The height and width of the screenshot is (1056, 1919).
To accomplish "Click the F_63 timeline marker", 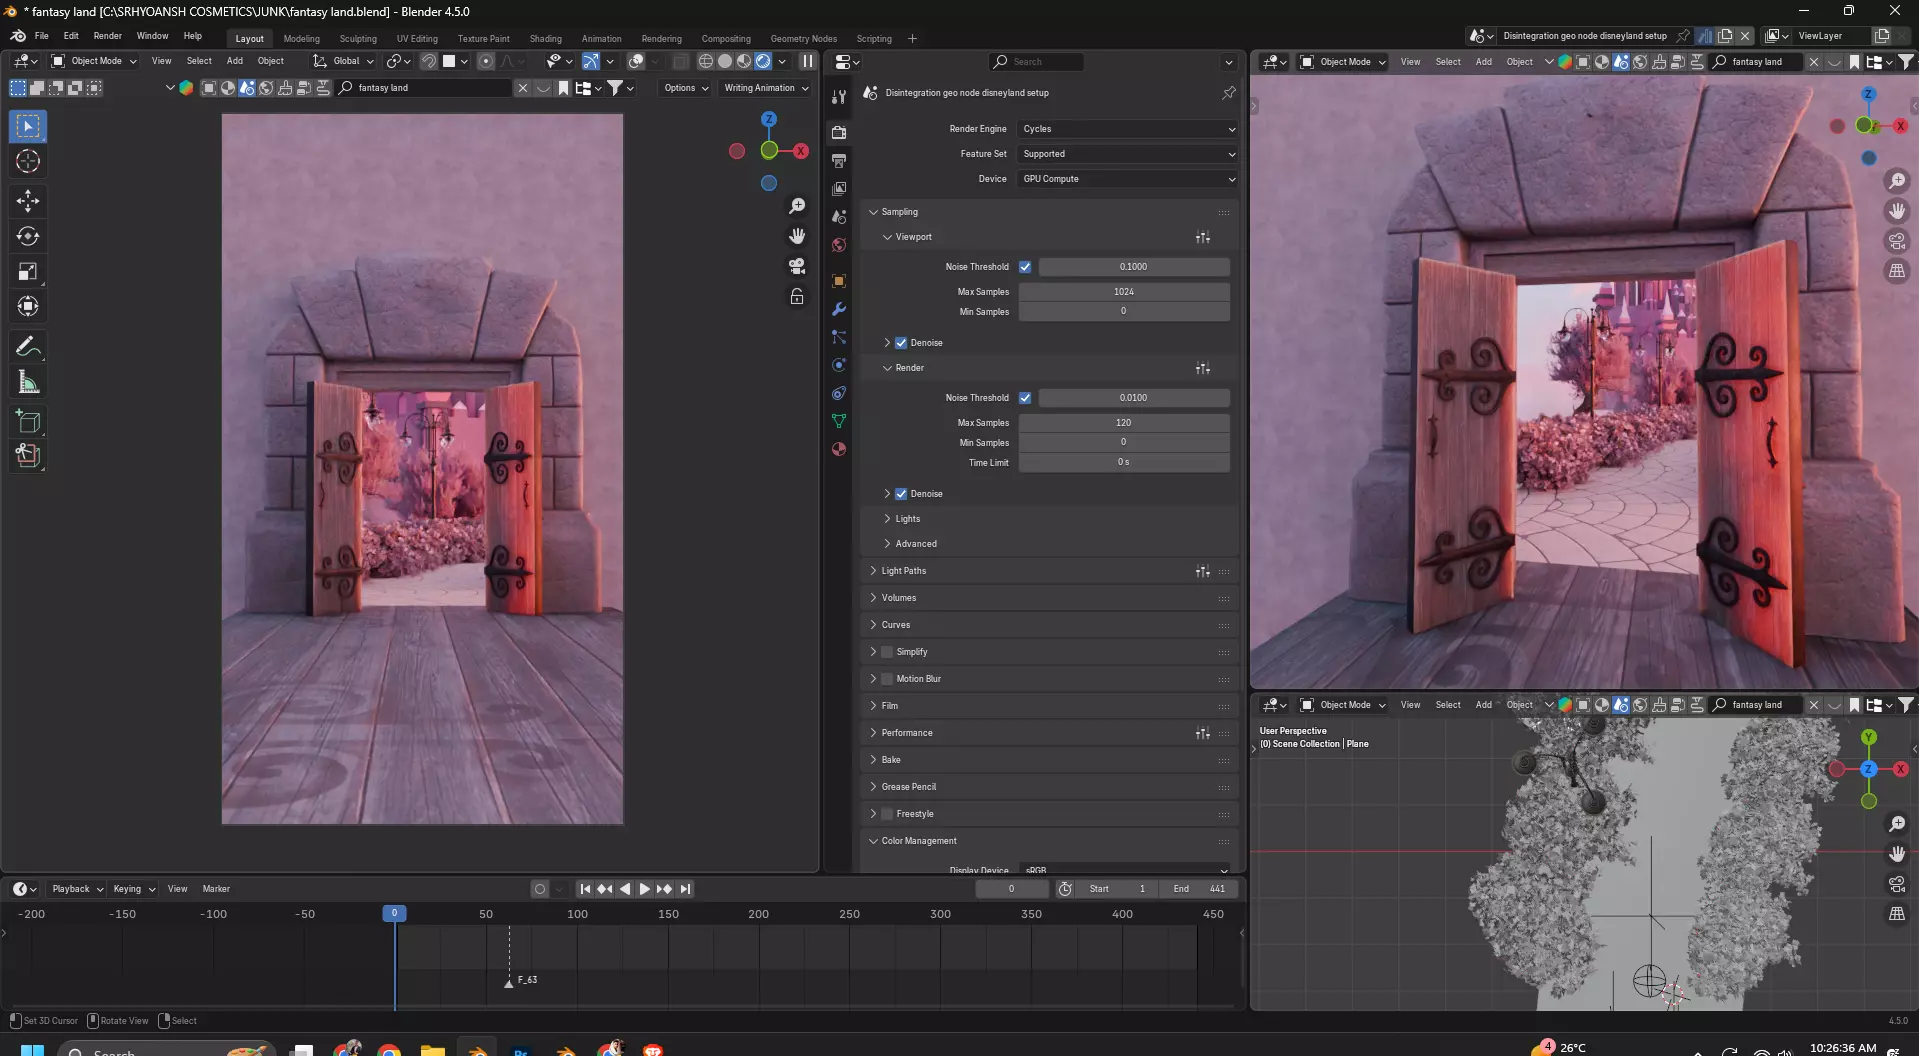I will tap(509, 982).
